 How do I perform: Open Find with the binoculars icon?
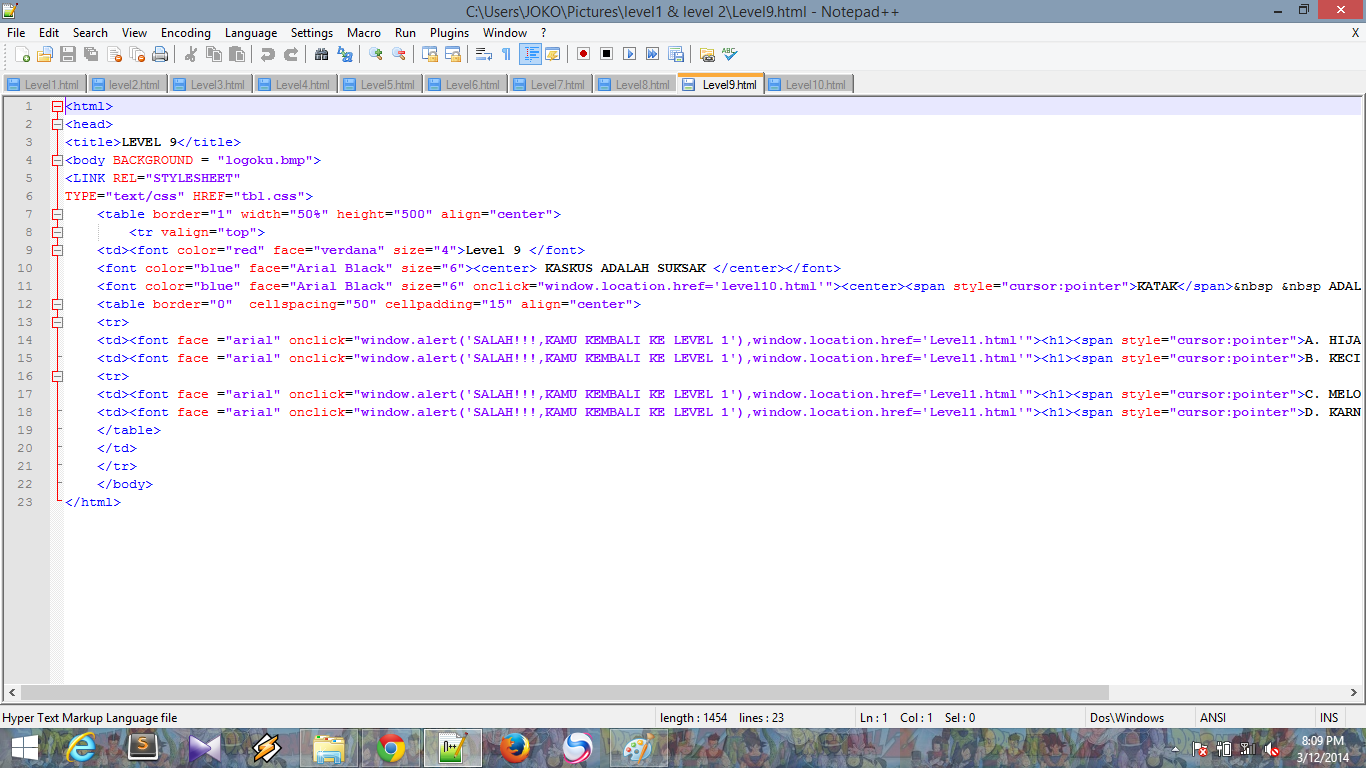[321, 54]
